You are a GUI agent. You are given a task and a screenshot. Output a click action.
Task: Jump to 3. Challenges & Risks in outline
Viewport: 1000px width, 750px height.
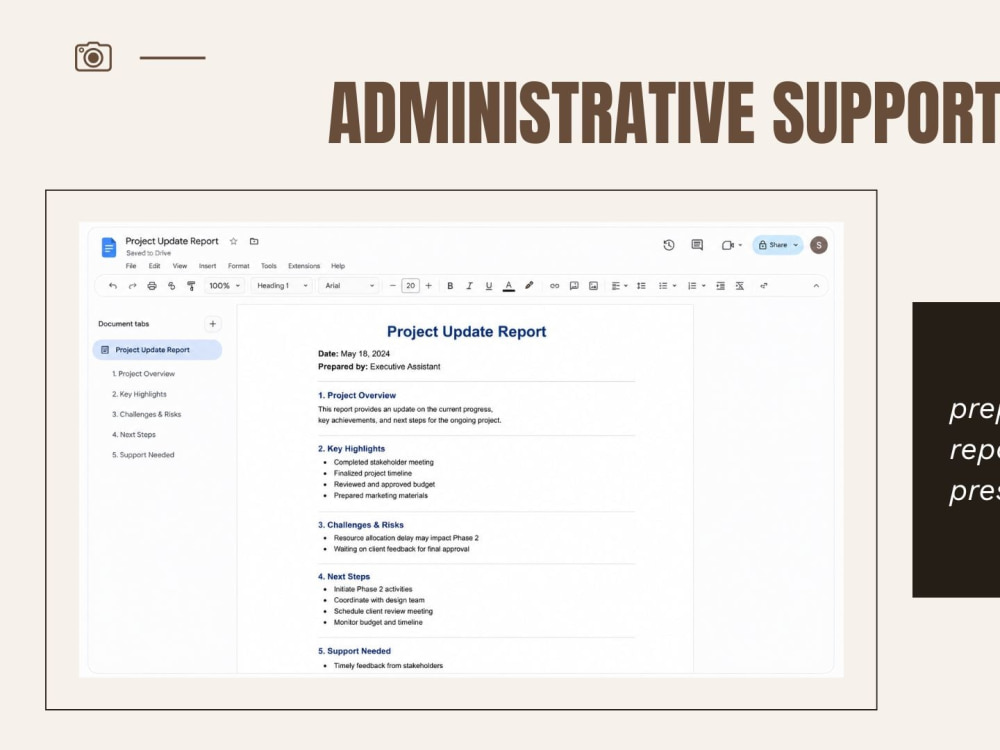(147, 415)
